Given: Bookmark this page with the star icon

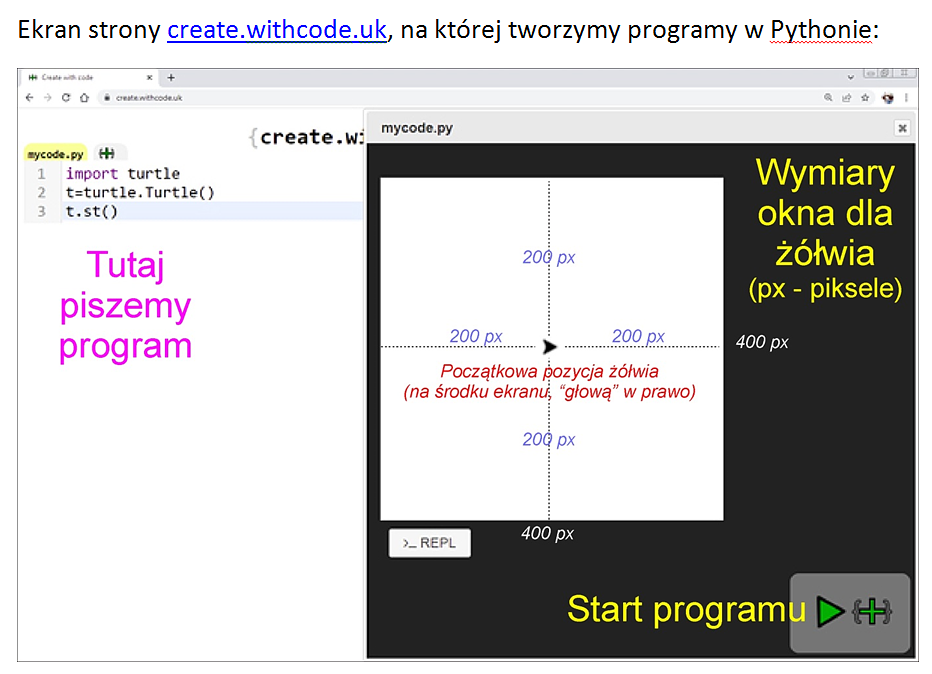Looking at the screenshot, I should pyautogui.click(x=865, y=98).
